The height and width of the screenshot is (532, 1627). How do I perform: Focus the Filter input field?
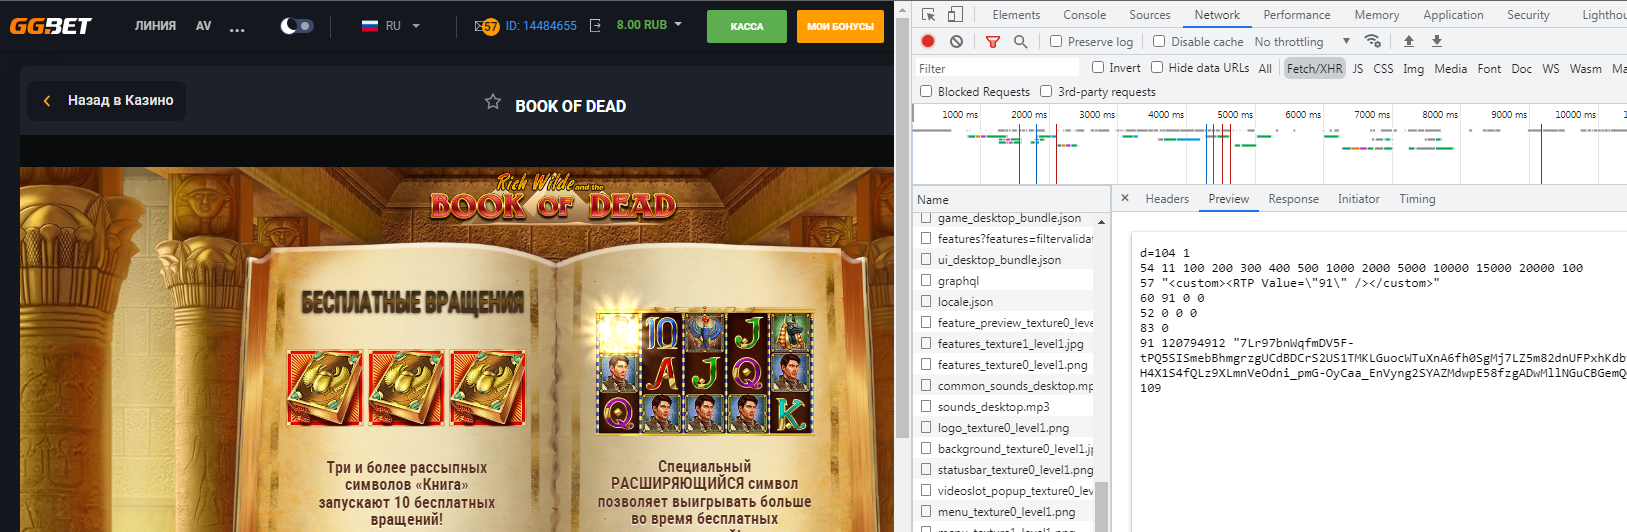(x=996, y=68)
